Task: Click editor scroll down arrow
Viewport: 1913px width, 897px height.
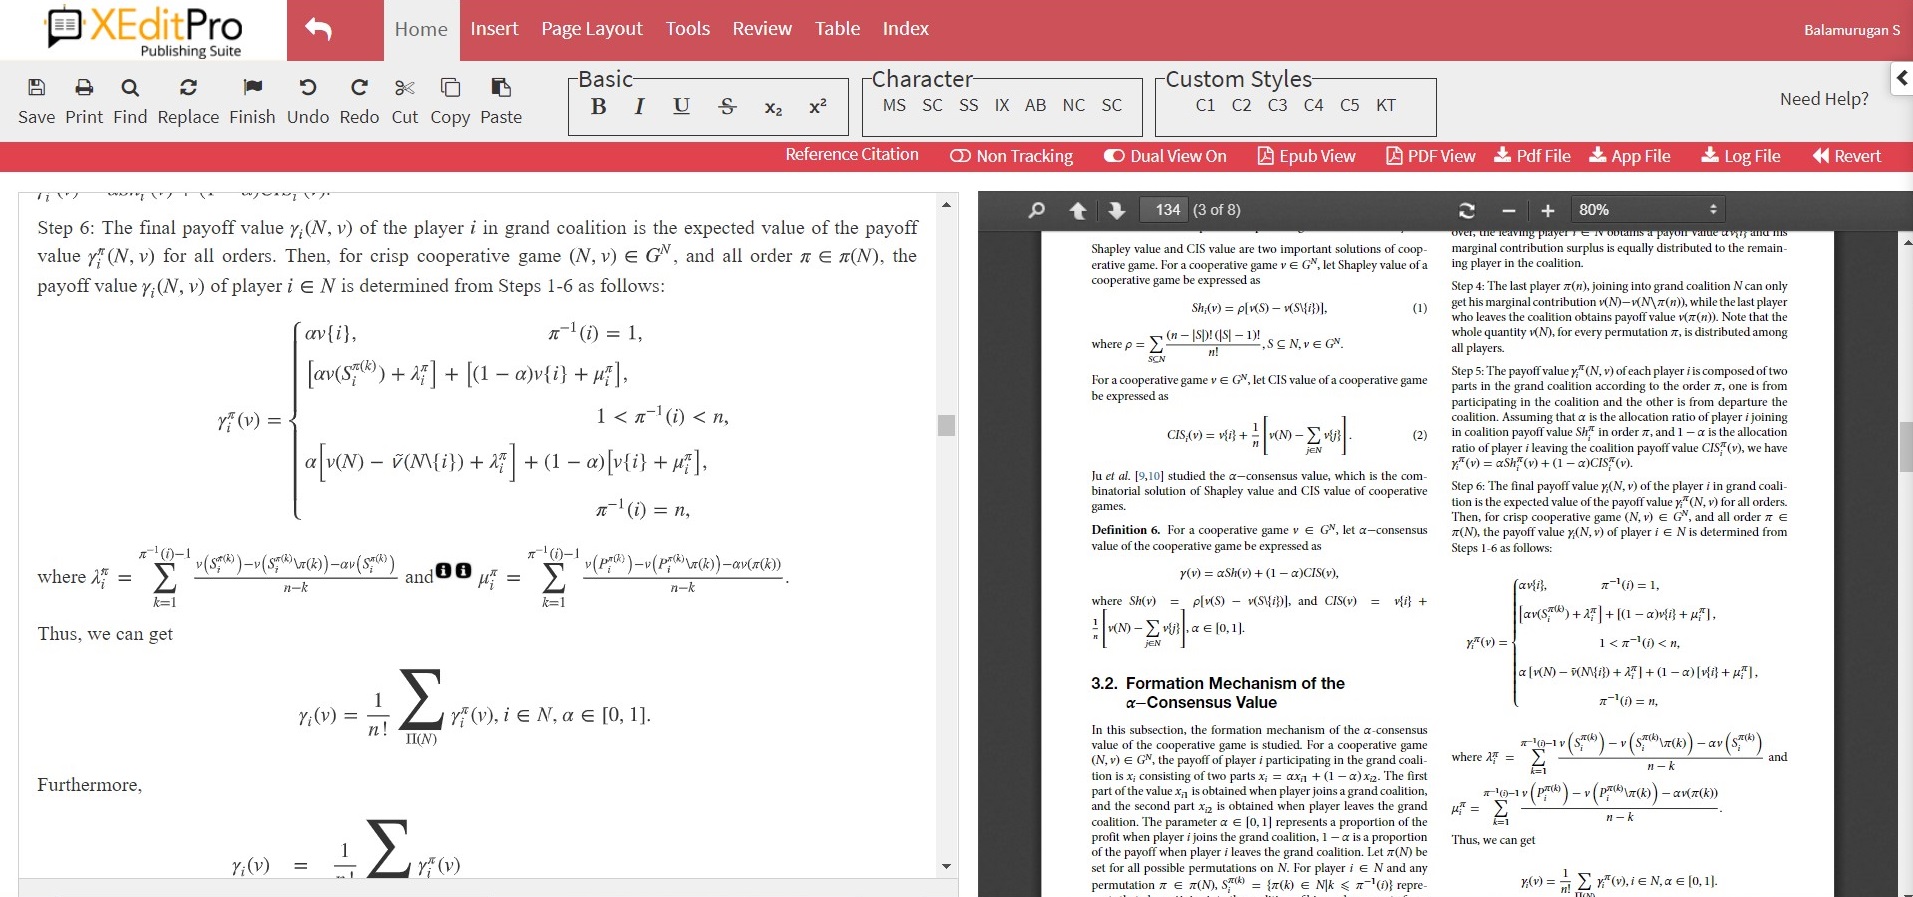Action: [946, 867]
